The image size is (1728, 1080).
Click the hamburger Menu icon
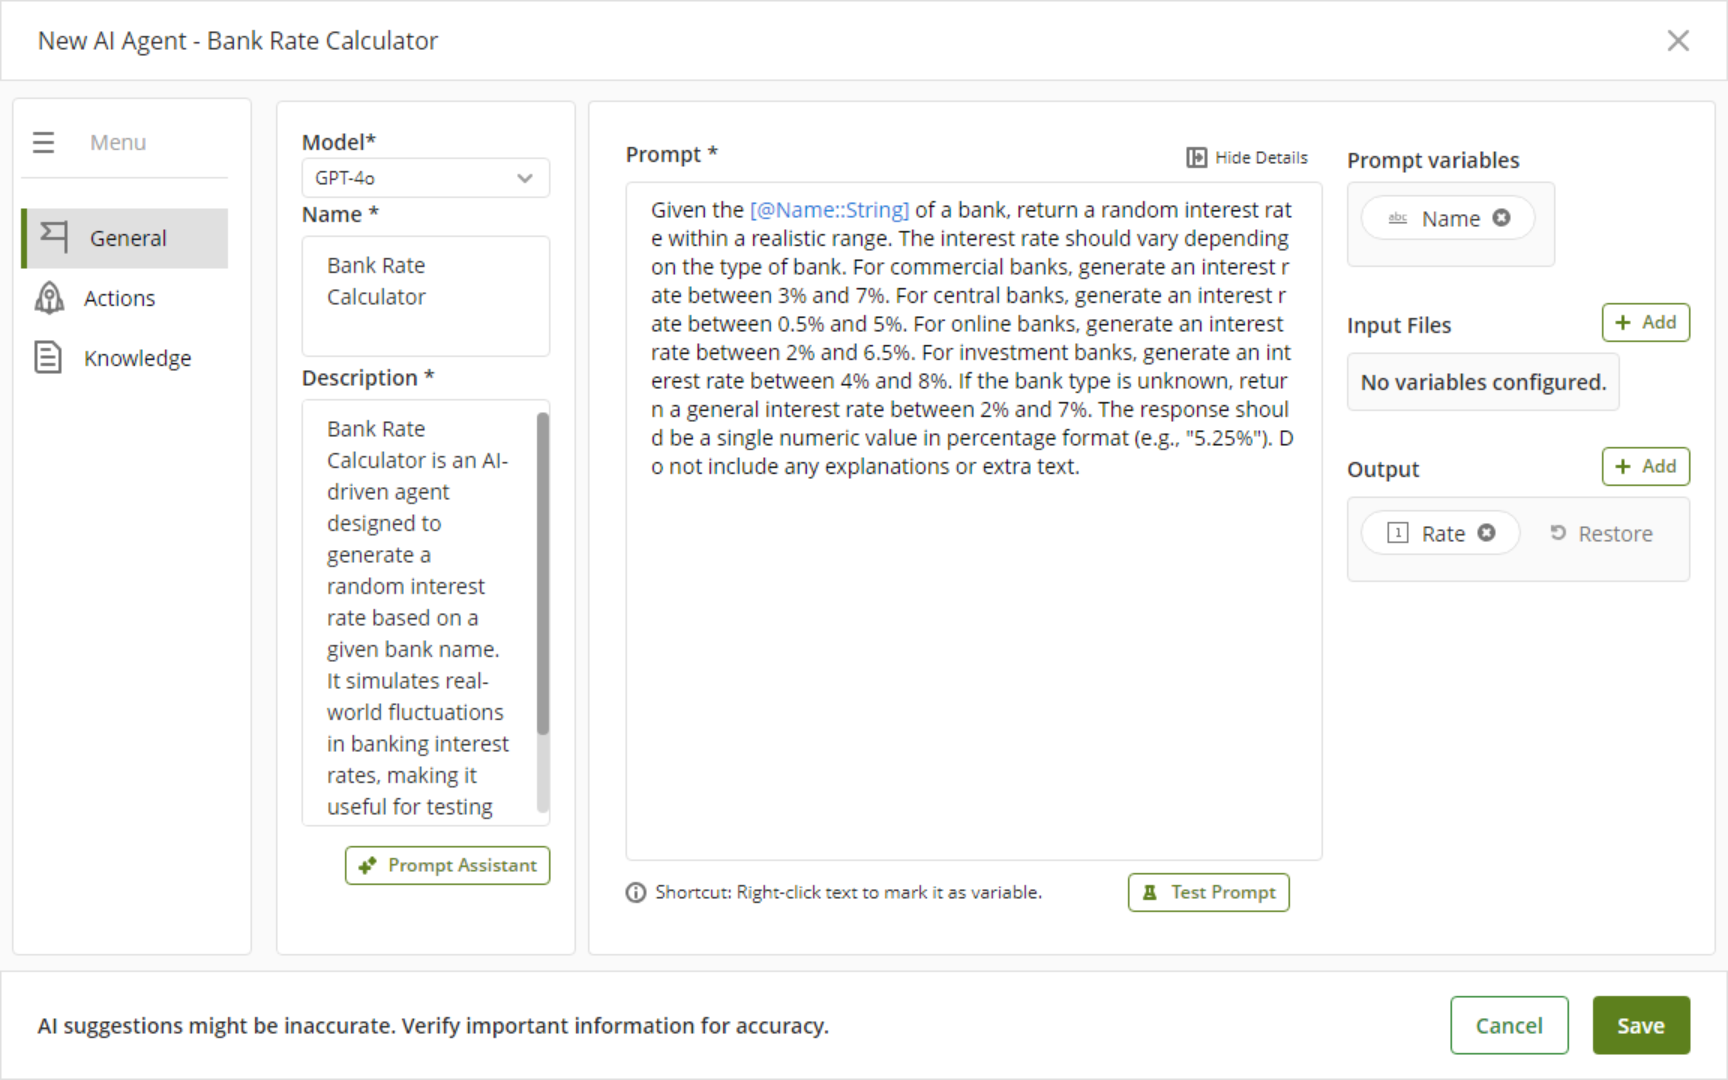pyautogui.click(x=43, y=143)
